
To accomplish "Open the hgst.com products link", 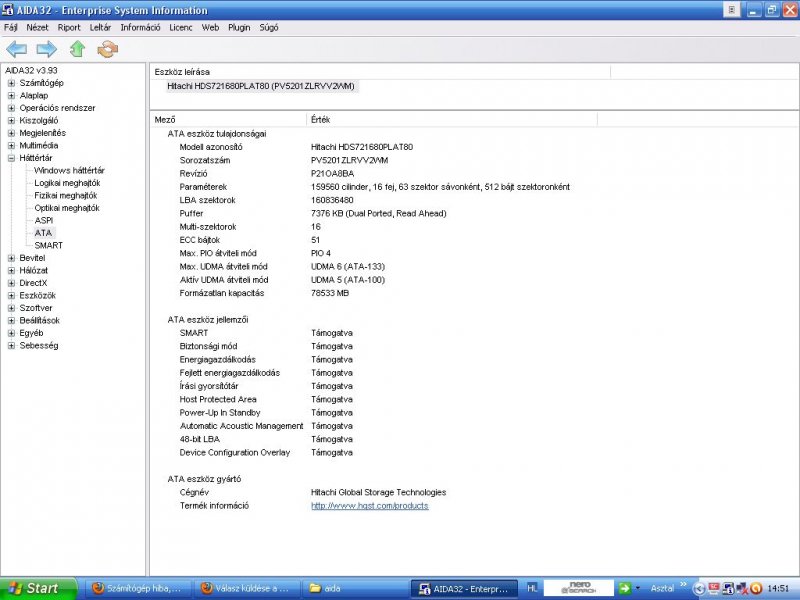I will point(369,506).
